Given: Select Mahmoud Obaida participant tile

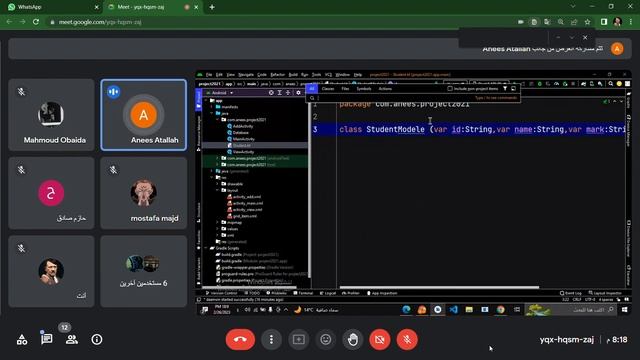Looking at the screenshot, I should point(51,115).
